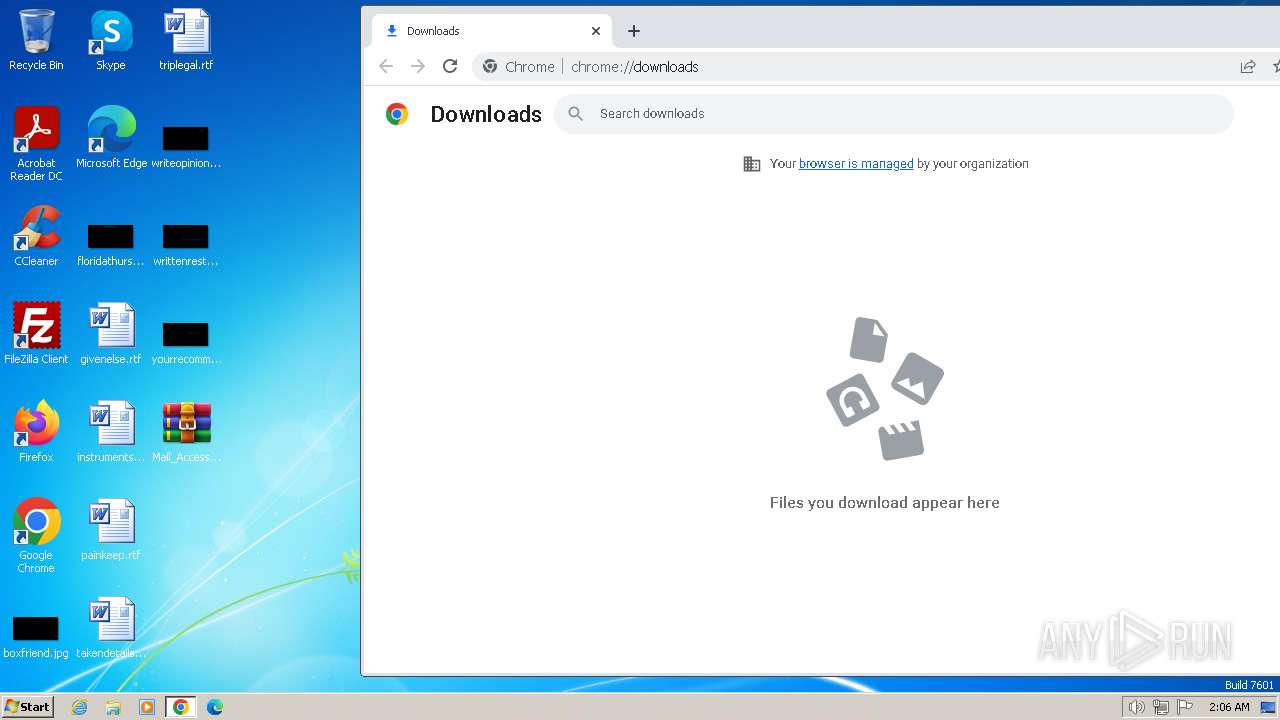
Task: Select the instruments document icon
Action: pyautogui.click(x=111, y=432)
